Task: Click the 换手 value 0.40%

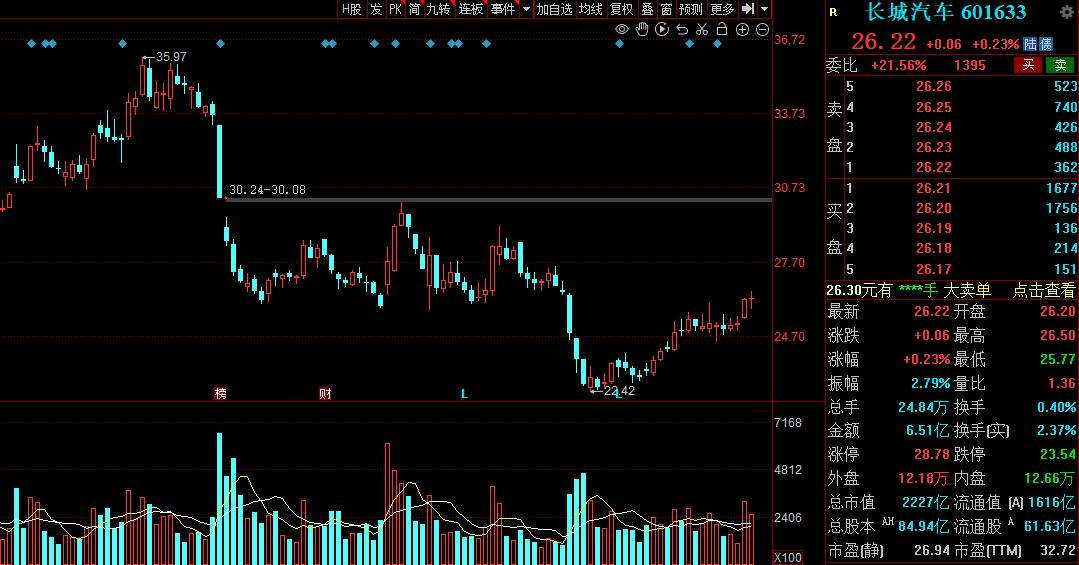Action: [1056, 407]
